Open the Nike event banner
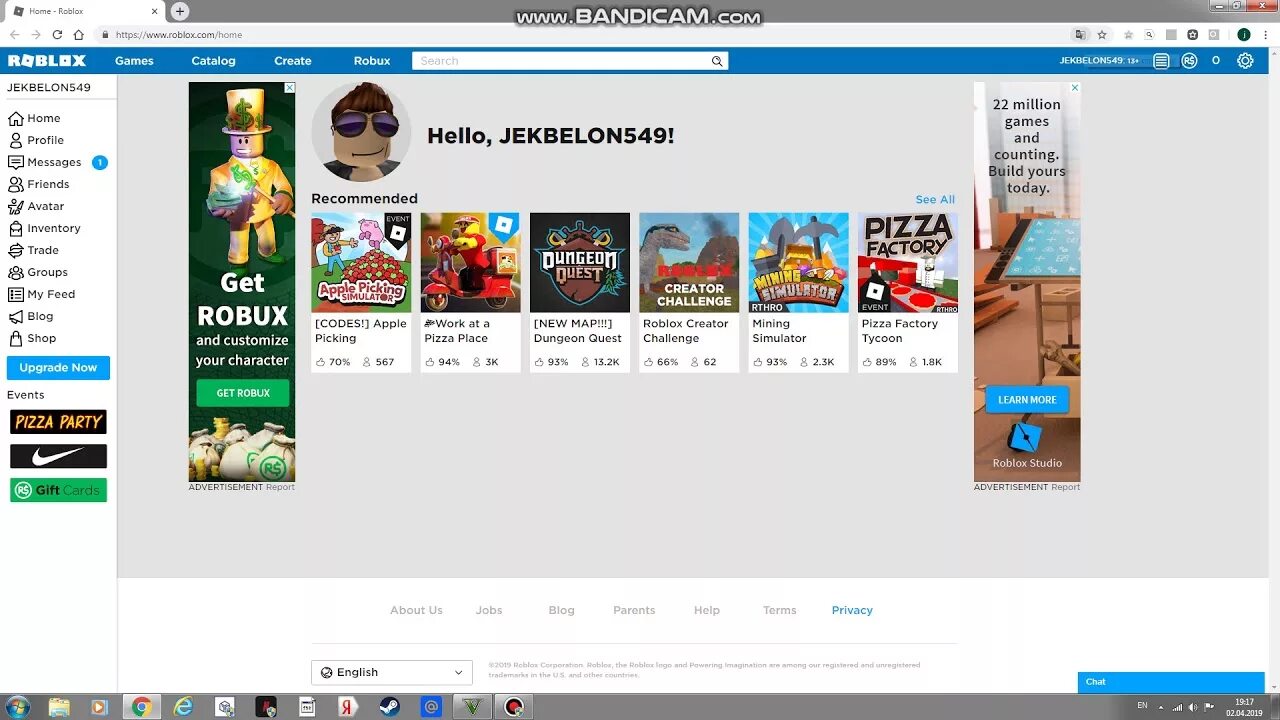Viewport: 1280px width, 720px height. [58, 456]
